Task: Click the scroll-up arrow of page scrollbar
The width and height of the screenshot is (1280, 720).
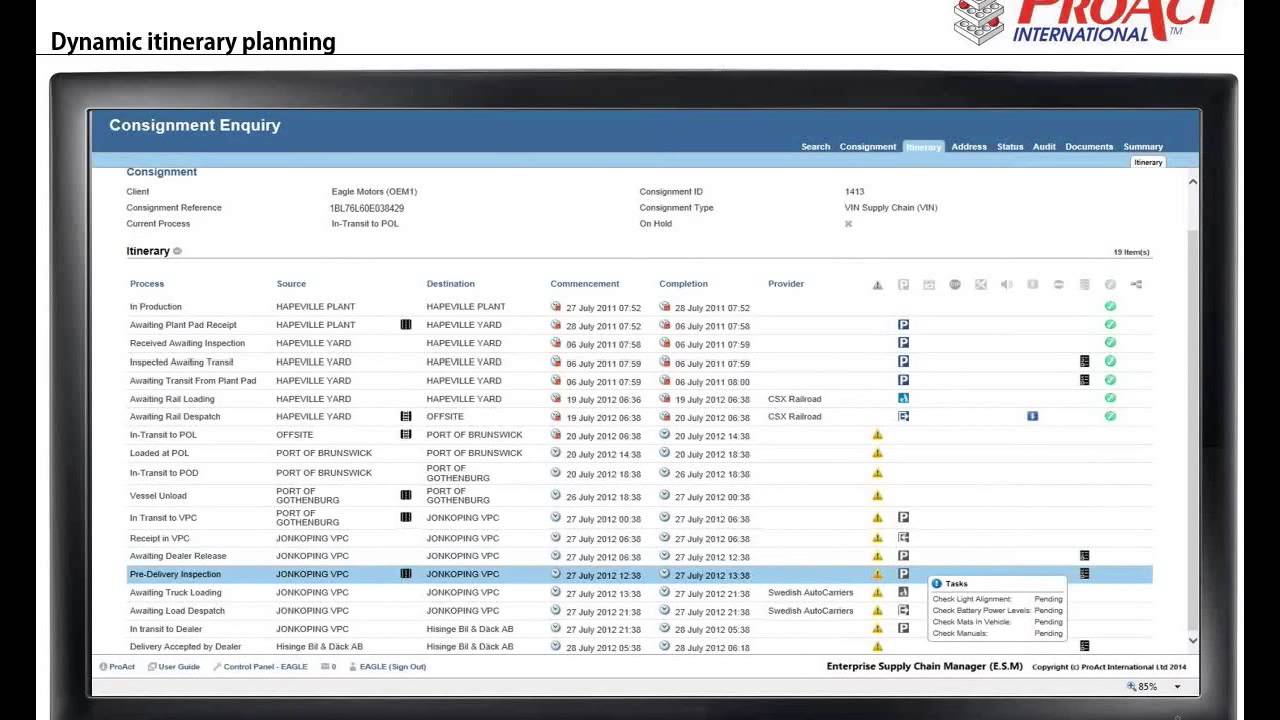Action: (1192, 182)
